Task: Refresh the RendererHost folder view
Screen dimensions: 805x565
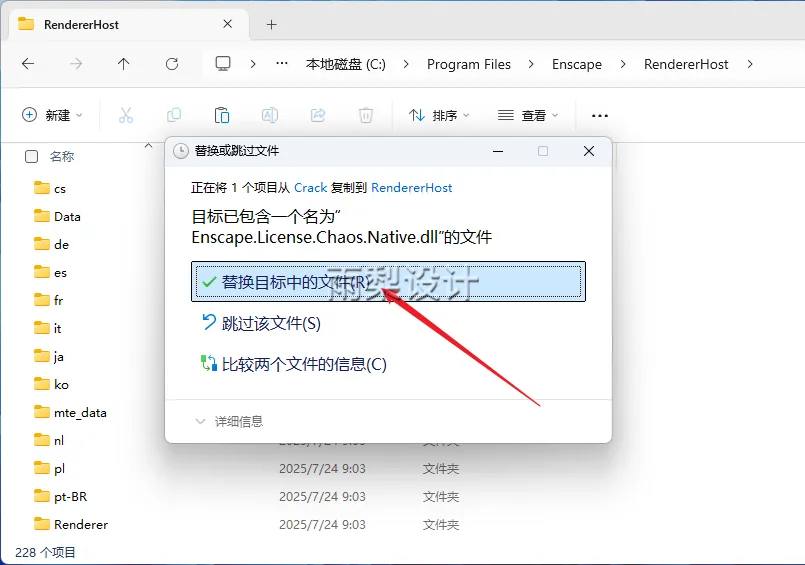Action: (x=172, y=64)
